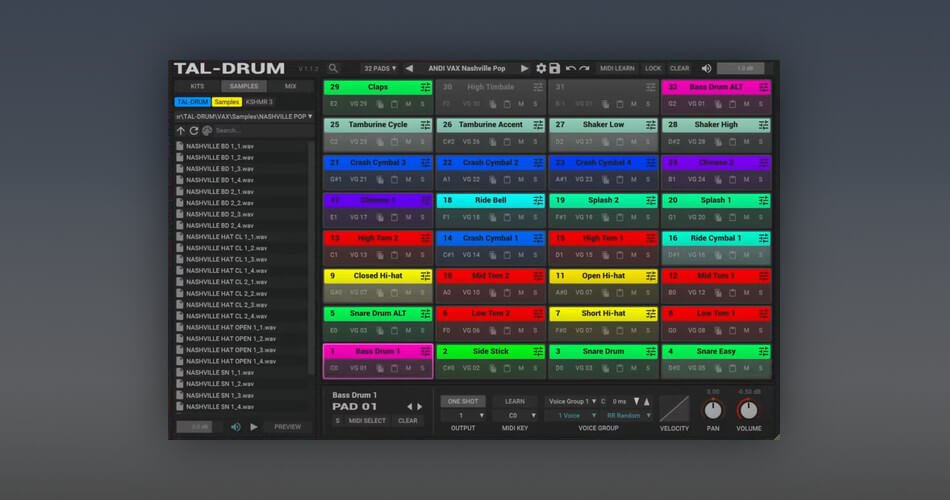Switch to the SAMPLES tab
This screenshot has height=500, width=950.
[x=244, y=86]
